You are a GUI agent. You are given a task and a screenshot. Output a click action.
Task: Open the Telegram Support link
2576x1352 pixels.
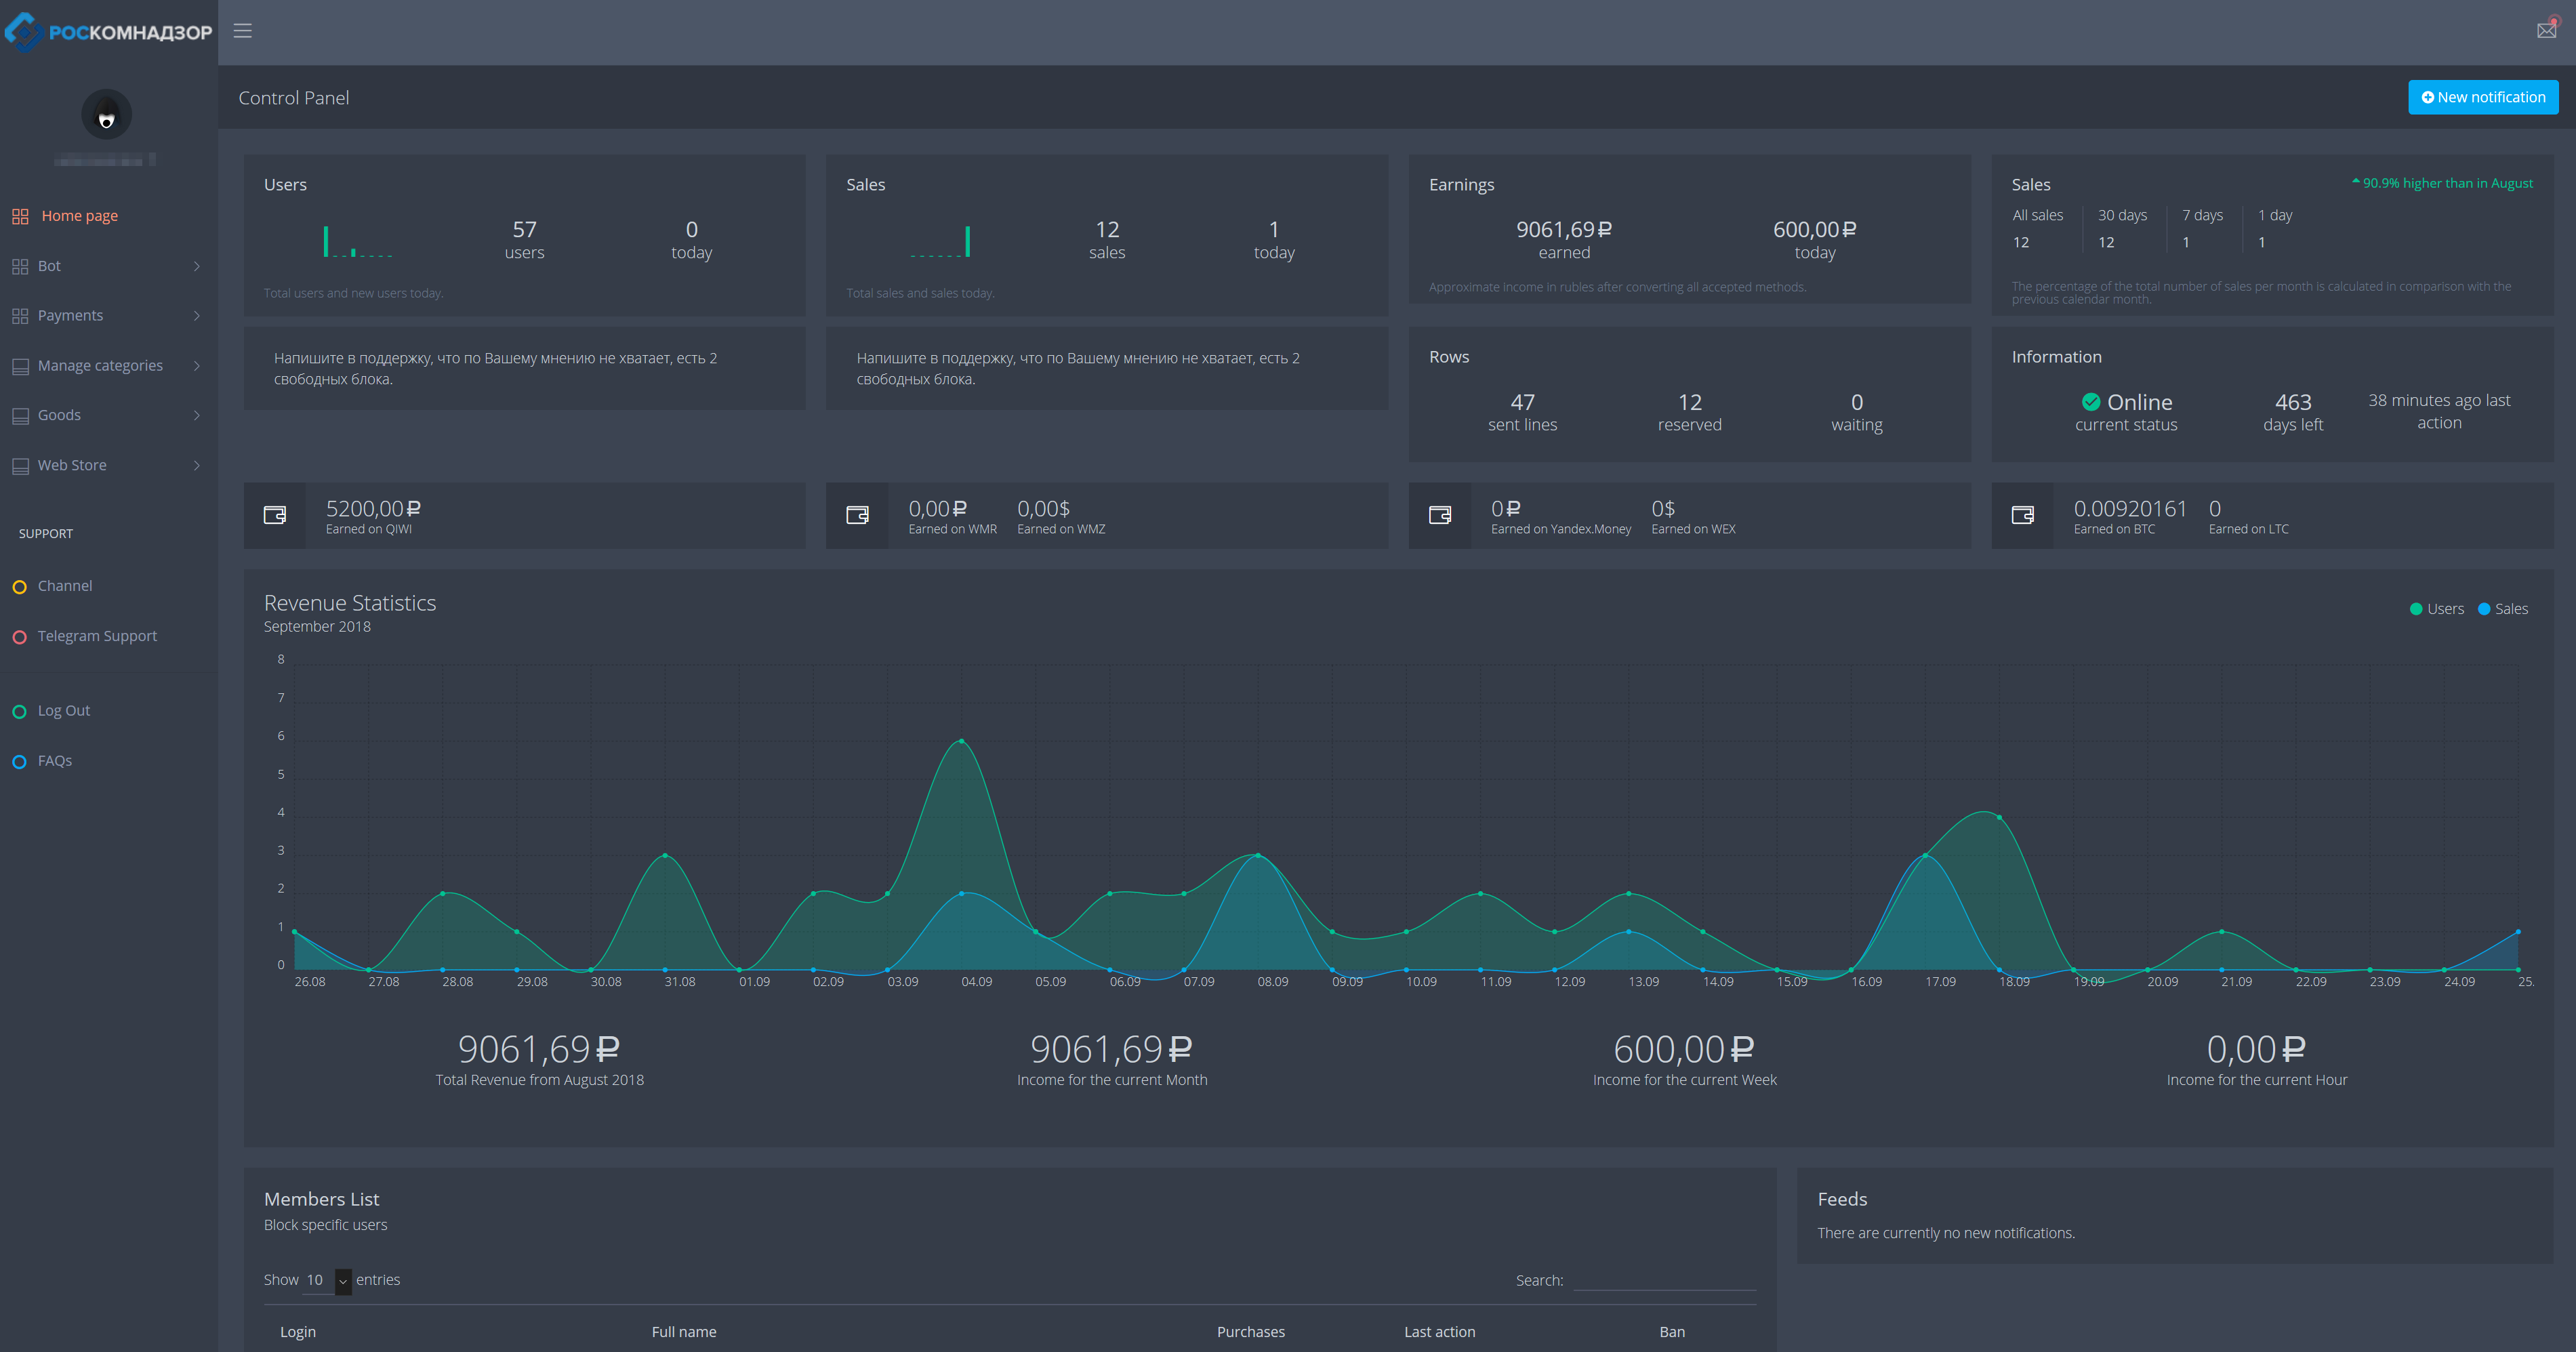click(x=97, y=637)
